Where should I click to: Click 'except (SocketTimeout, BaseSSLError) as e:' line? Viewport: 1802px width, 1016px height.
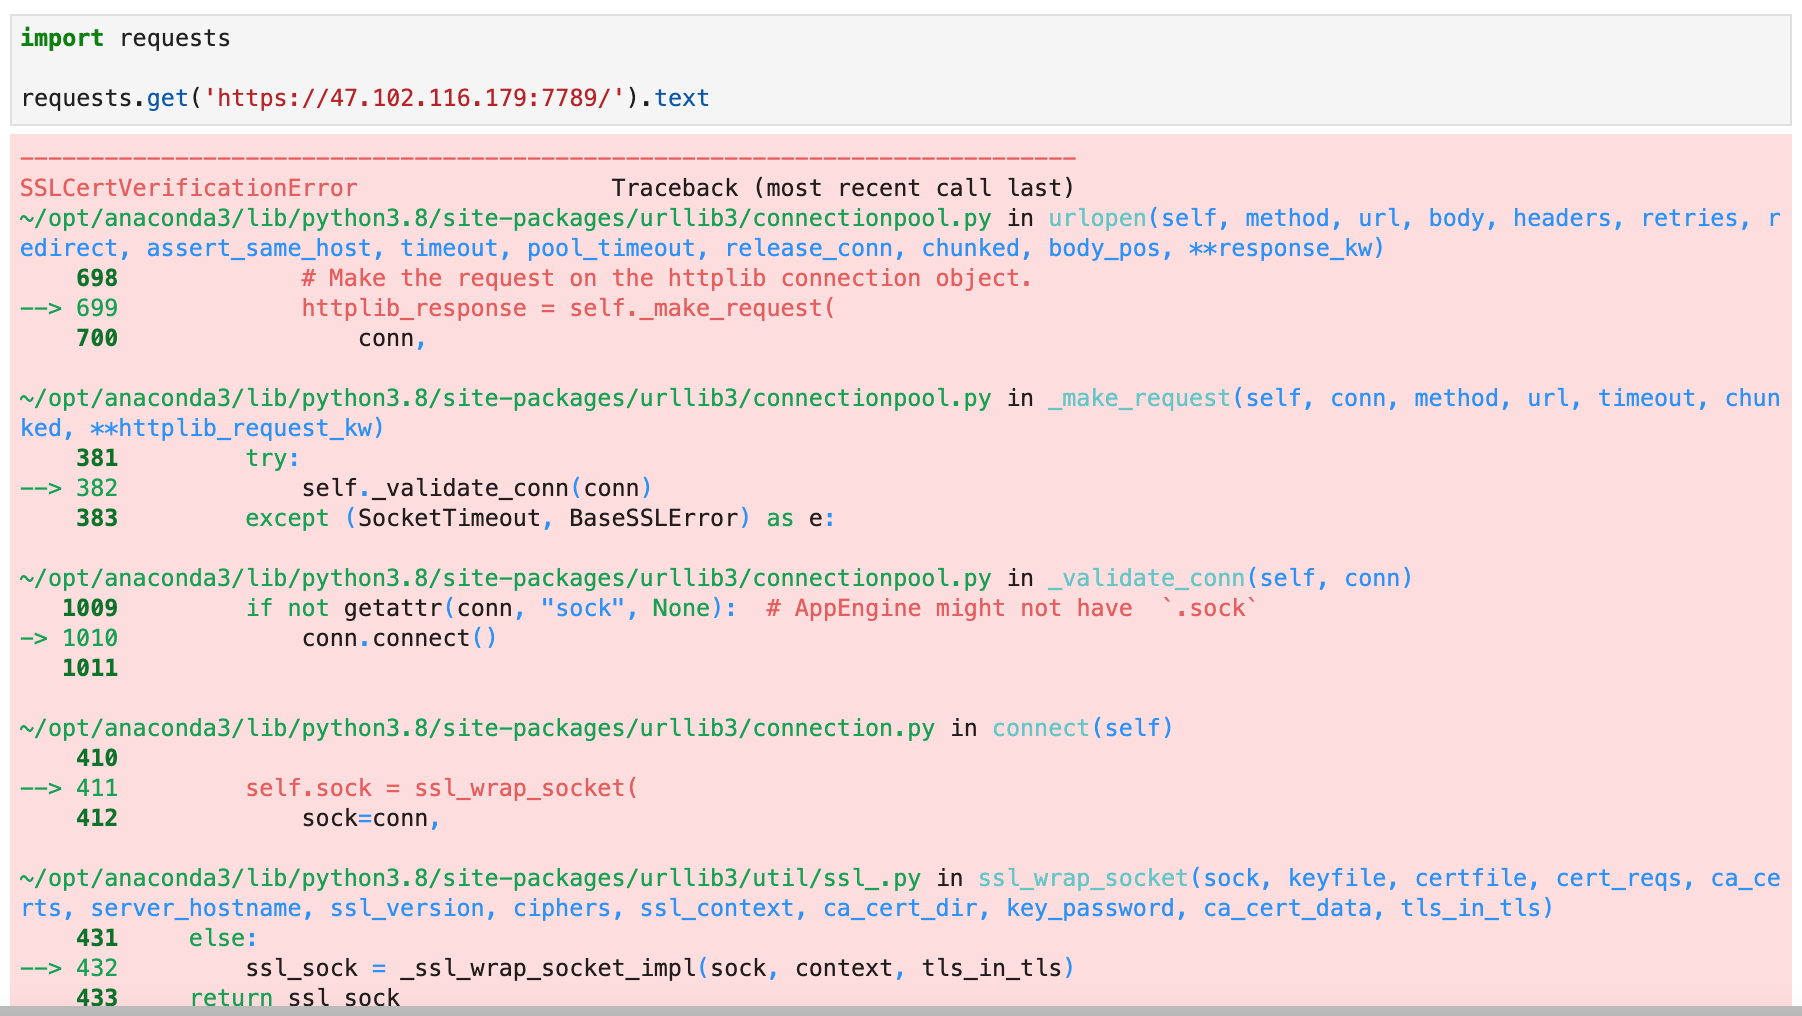point(540,518)
